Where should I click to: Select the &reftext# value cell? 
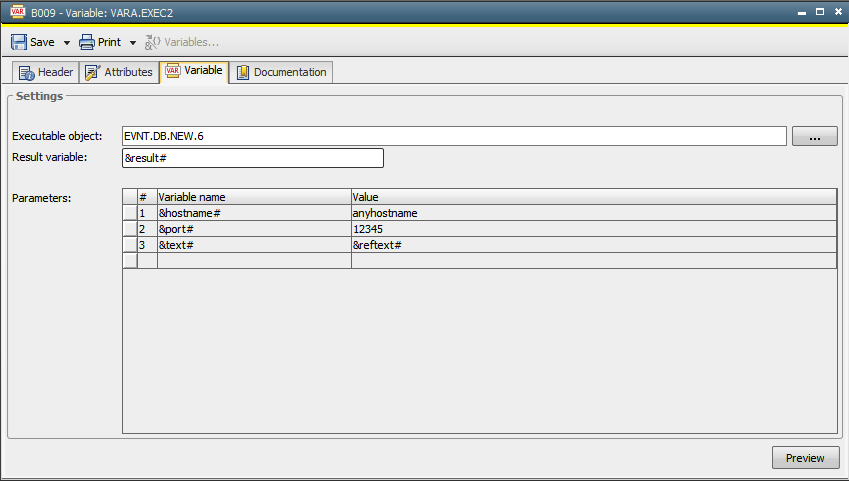pos(593,245)
